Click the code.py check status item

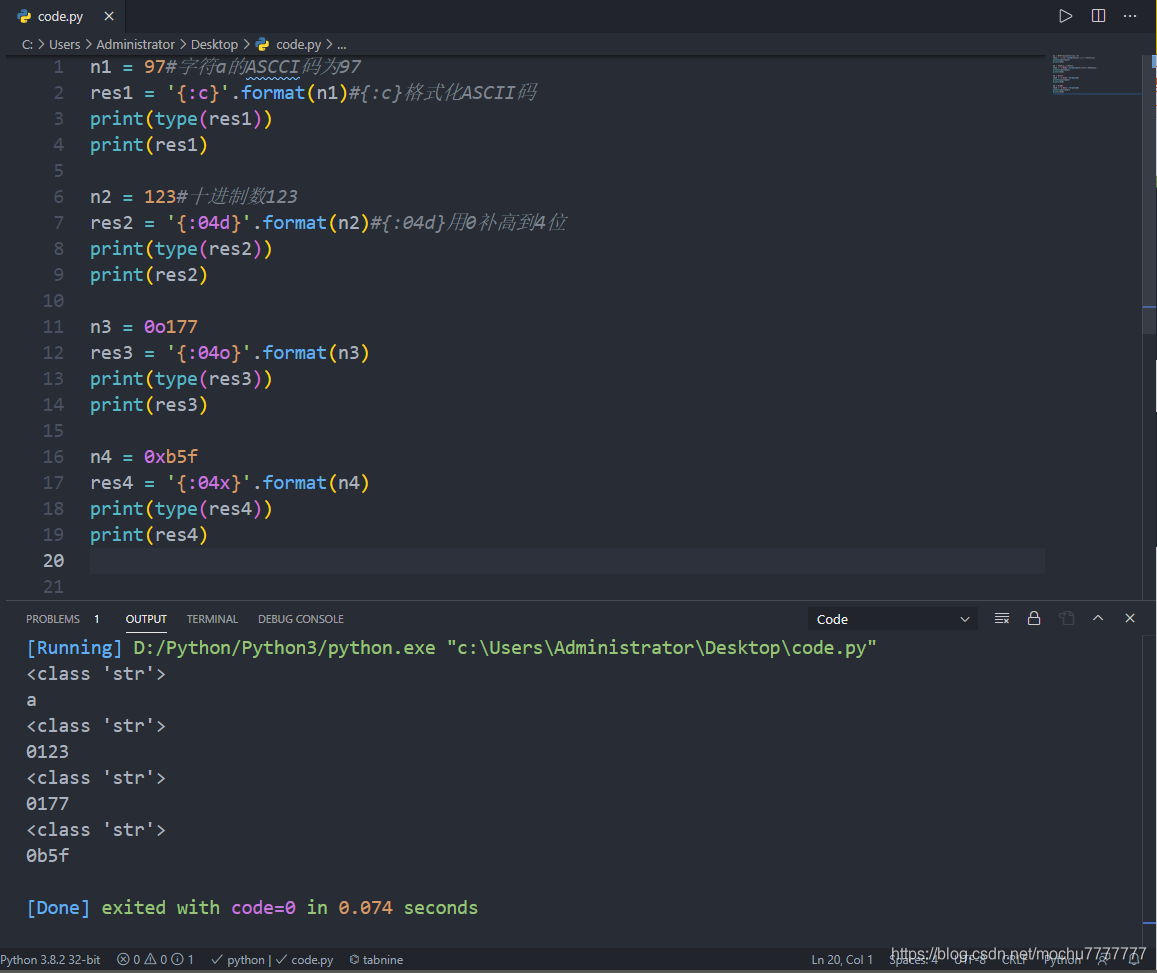coord(304,960)
